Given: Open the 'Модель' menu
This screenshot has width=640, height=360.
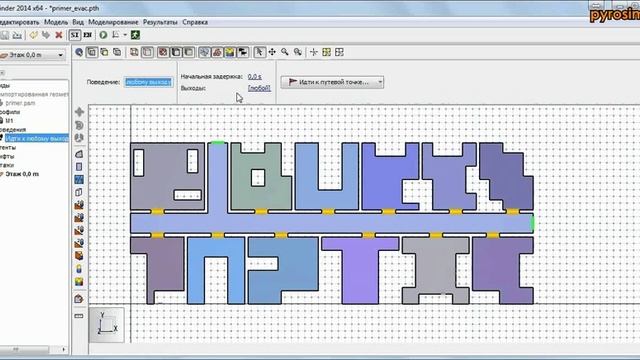Looking at the screenshot, I should coord(56,22).
